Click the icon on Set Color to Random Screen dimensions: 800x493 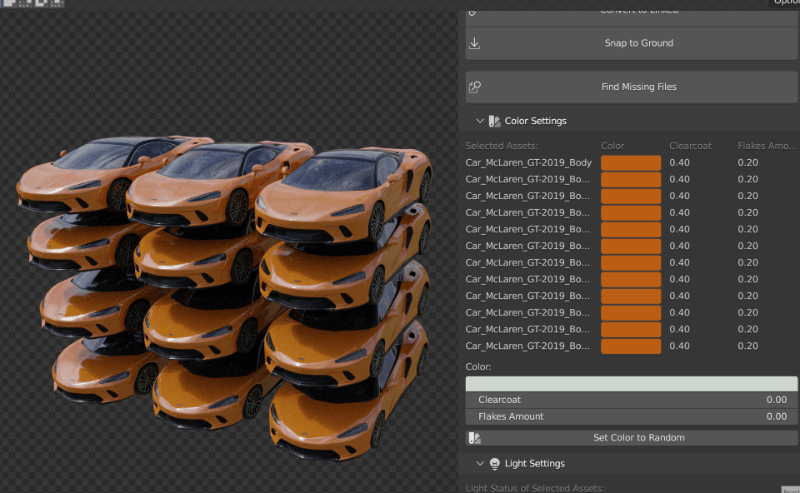tap(475, 438)
